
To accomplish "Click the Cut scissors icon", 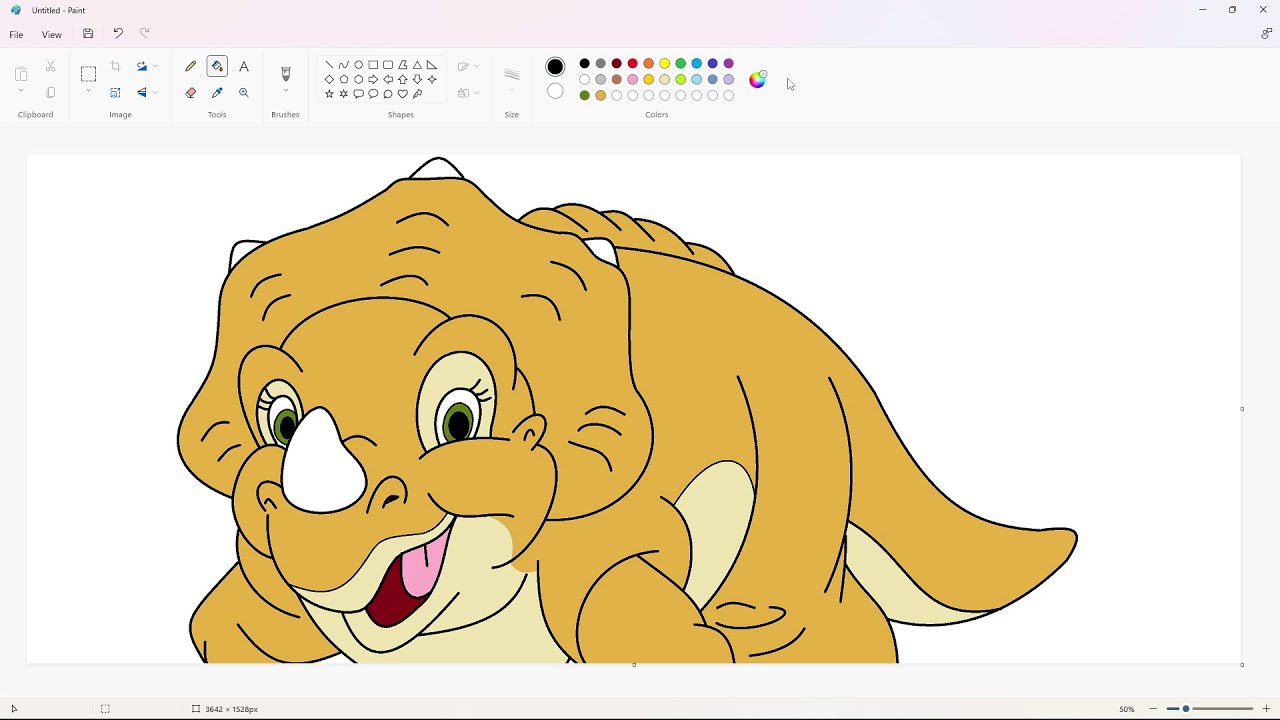I will tap(51, 67).
